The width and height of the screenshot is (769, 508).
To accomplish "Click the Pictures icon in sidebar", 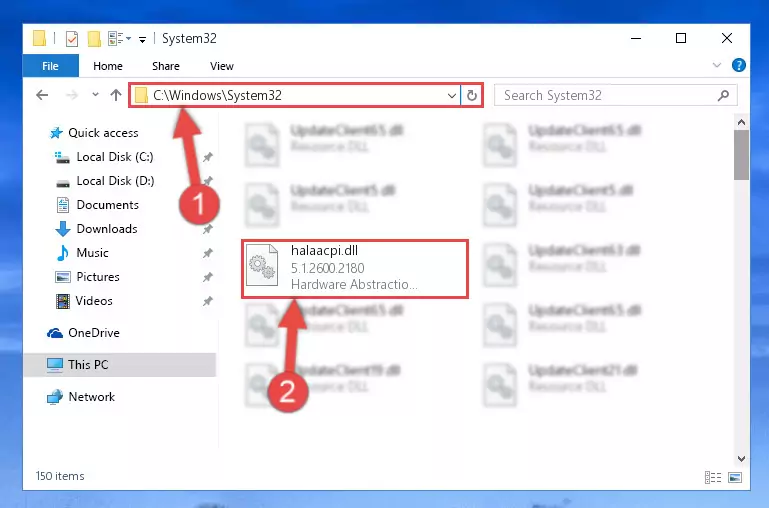I will (x=63, y=277).
